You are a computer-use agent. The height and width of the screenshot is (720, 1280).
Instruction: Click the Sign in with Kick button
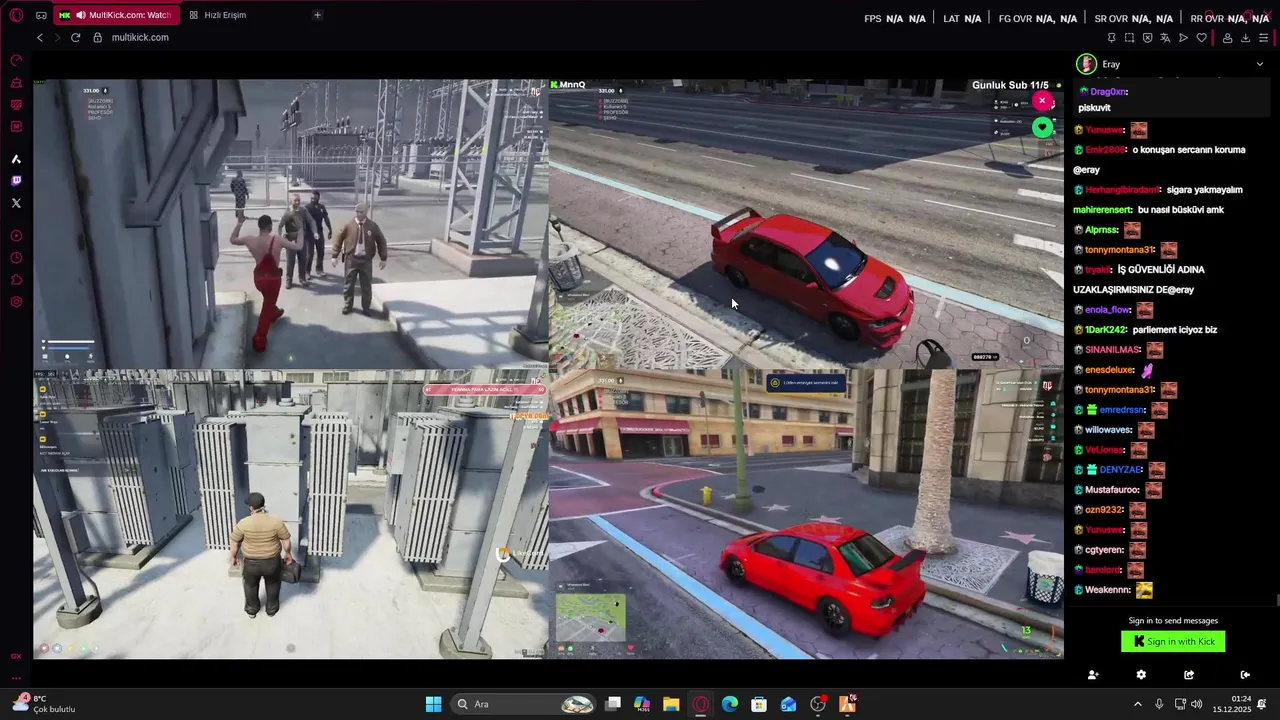click(1173, 642)
